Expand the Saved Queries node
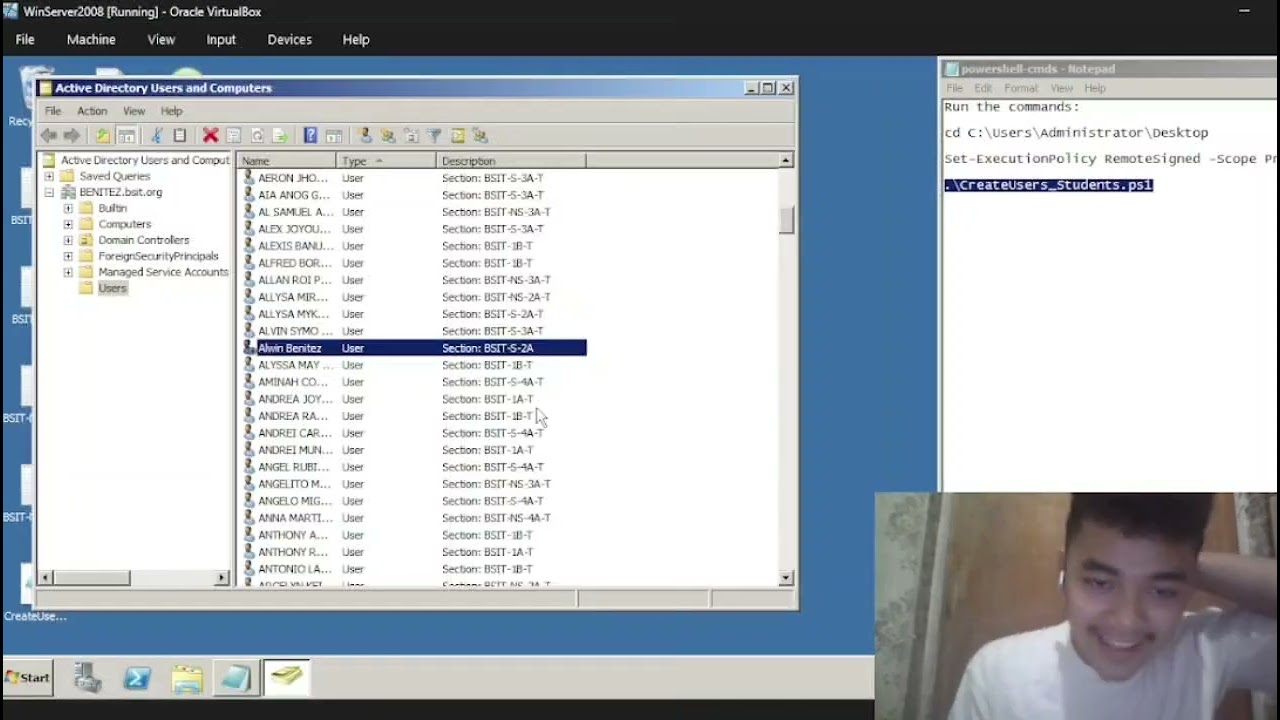This screenshot has height=720, width=1280. tap(49, 176)
